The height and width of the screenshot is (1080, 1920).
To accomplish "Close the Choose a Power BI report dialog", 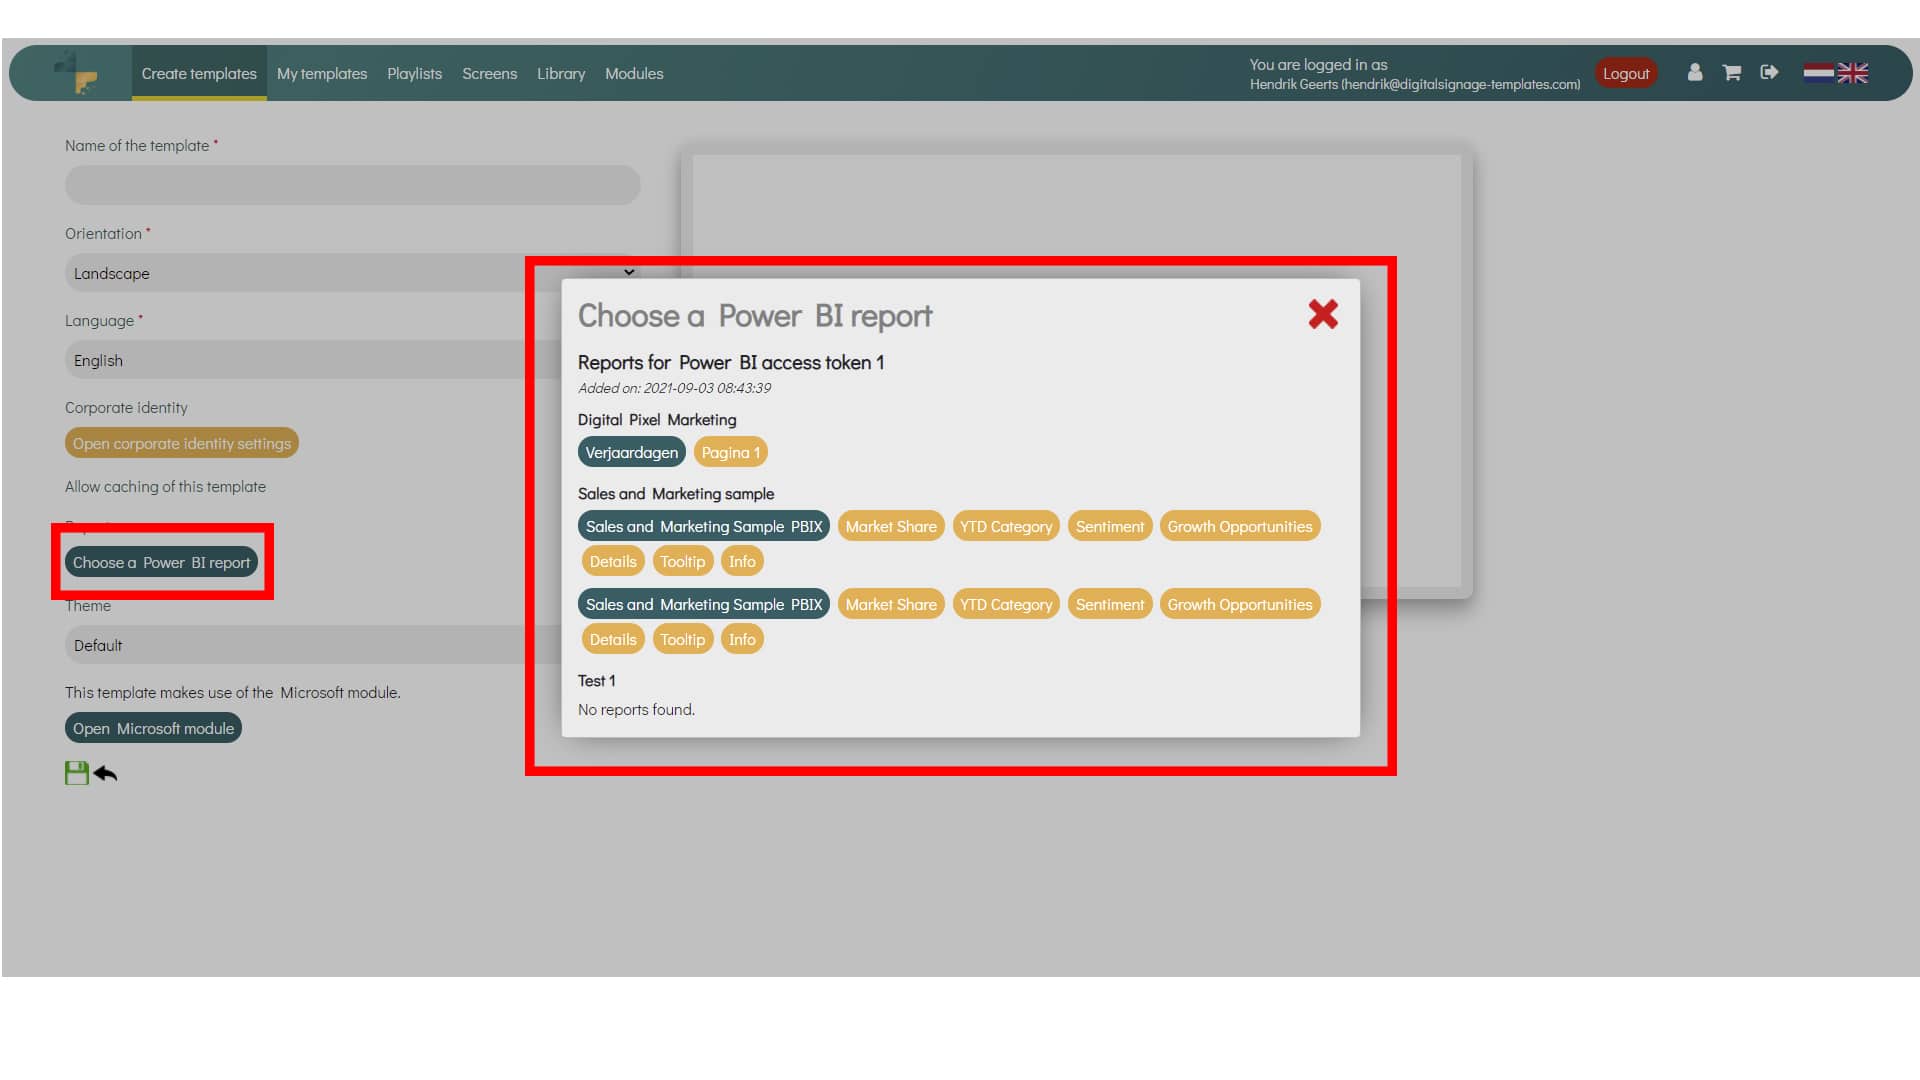I will [x=1323, y=315].
